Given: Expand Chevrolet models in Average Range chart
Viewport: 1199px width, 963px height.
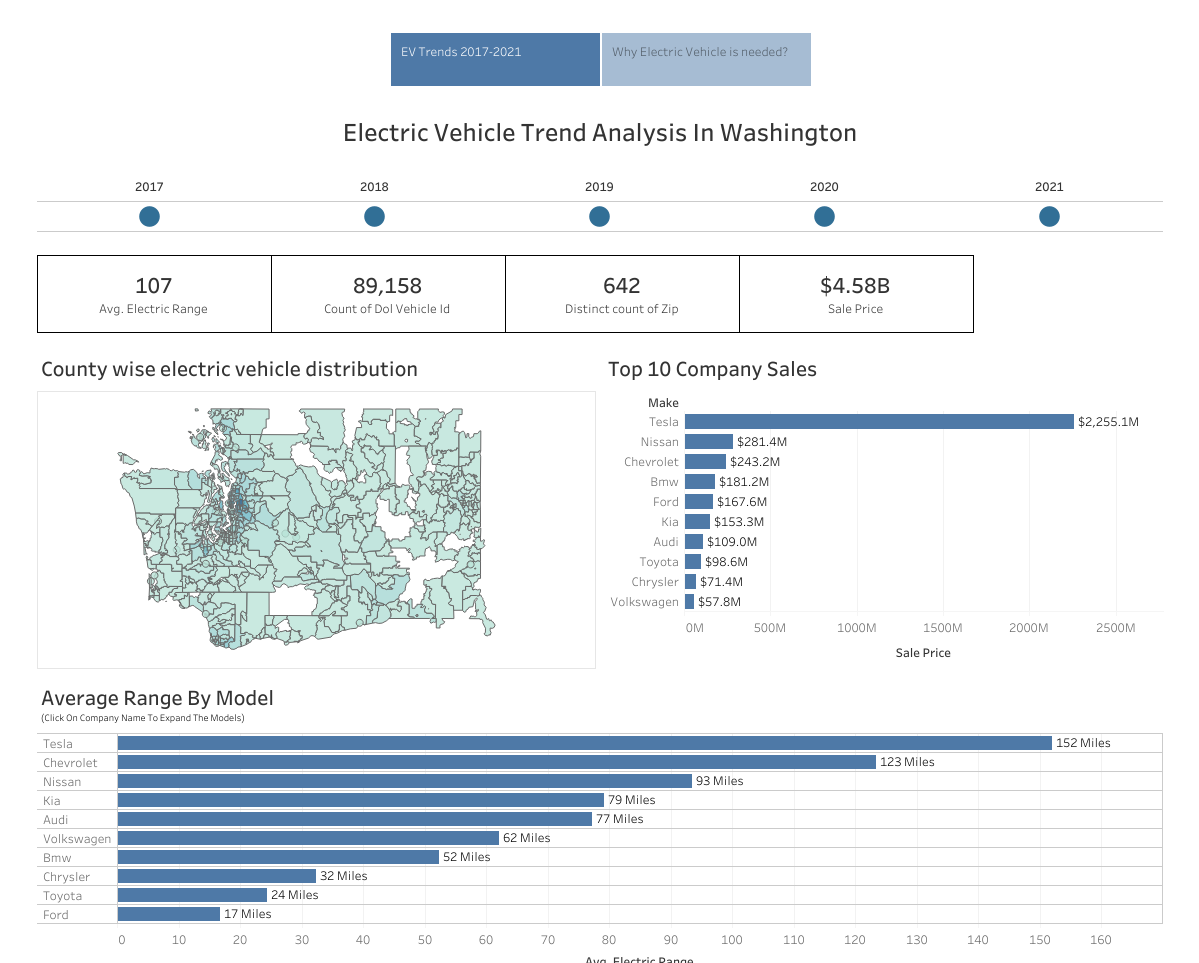Looking at the screenshot, I should click(x=70, y=763).
